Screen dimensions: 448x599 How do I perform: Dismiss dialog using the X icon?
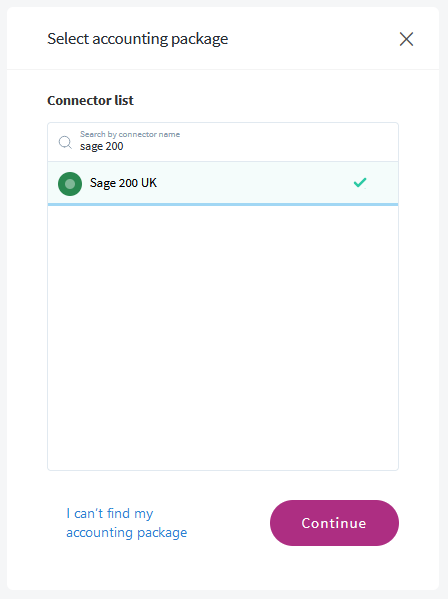(406, 39)
